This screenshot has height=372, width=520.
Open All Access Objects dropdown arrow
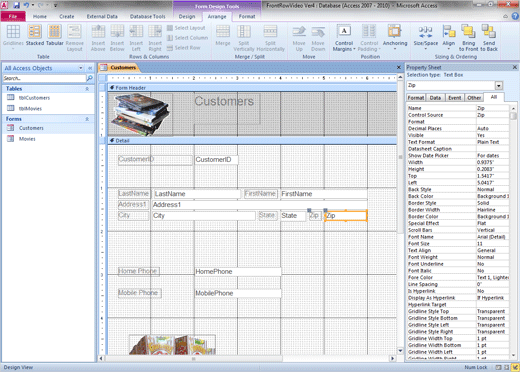click(81, 68)
